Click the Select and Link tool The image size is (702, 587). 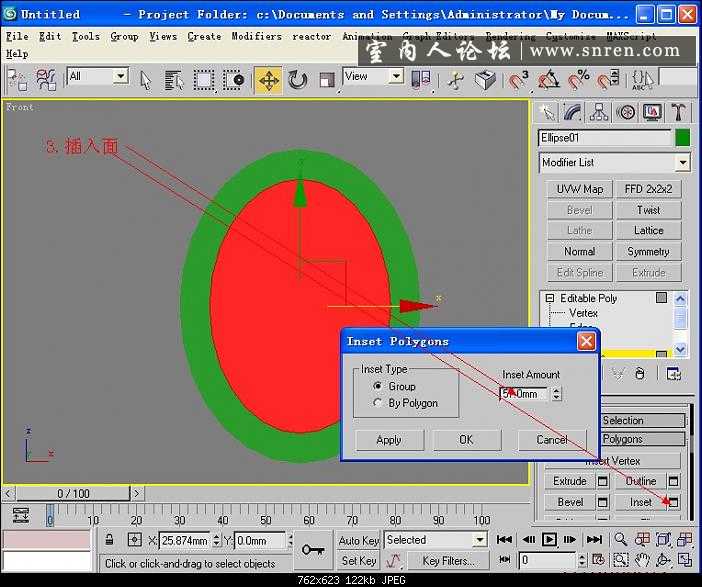(17, 80)
